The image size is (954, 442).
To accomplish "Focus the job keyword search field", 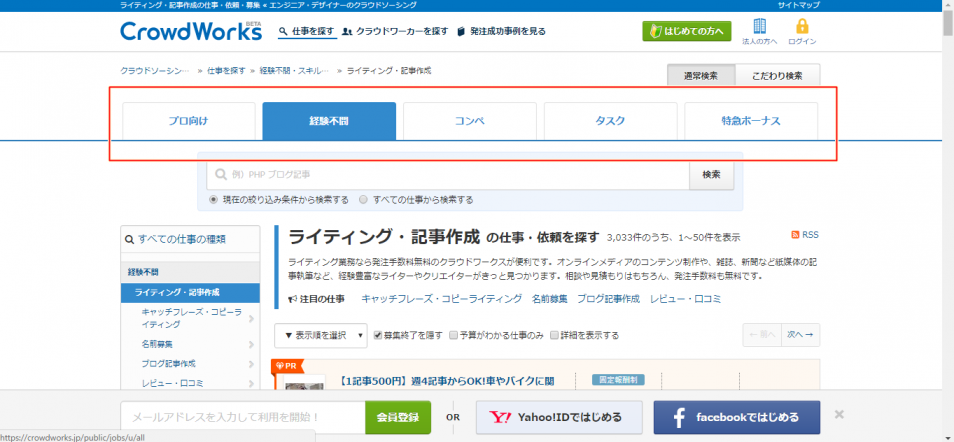I will (x=448, y=175).
